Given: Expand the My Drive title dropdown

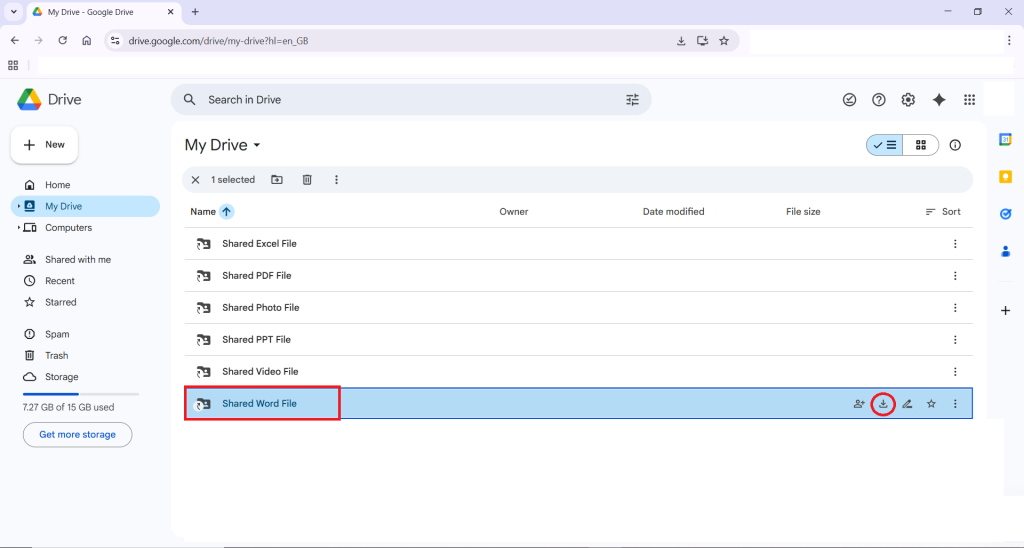Looking at the screenshot, I should (x=256, y=145).
